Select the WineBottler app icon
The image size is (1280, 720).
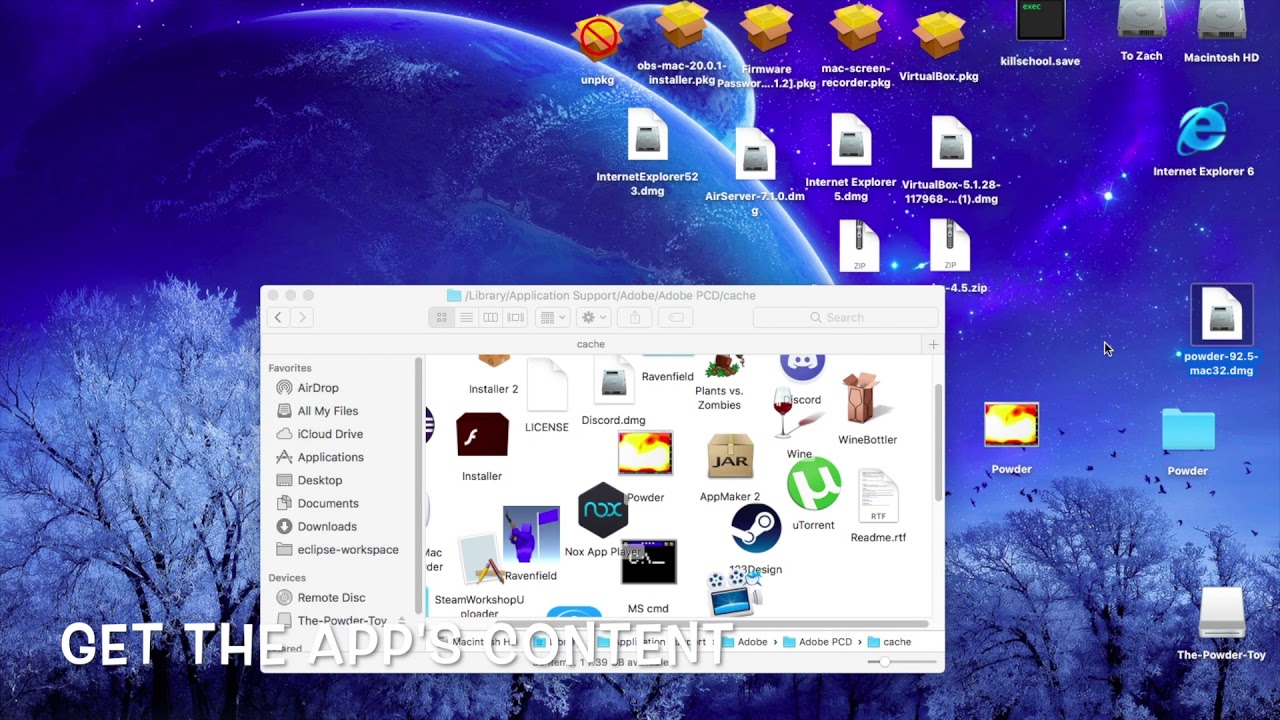864,398
